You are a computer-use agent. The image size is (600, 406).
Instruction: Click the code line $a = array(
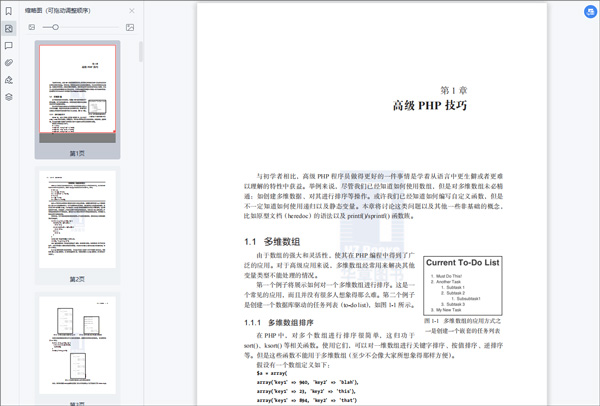tap(272, 373)
